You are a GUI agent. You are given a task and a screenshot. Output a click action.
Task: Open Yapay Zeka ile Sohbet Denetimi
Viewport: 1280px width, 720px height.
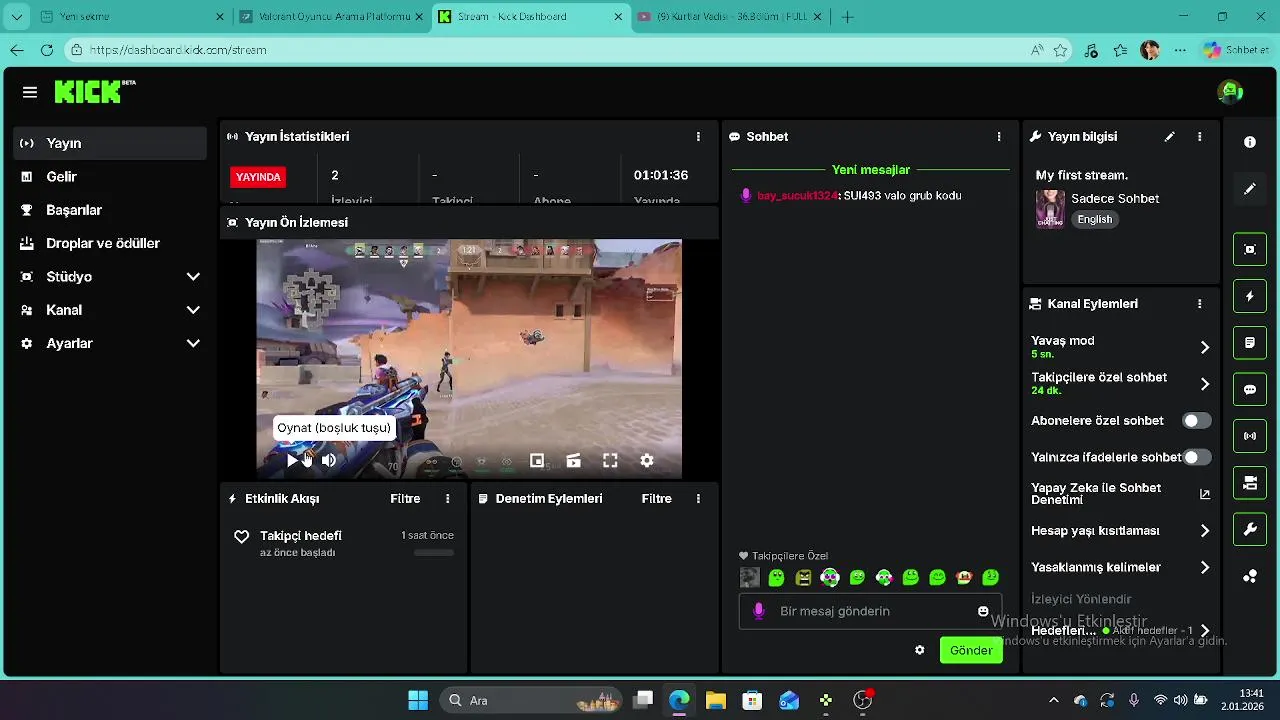click(1120, 494)
